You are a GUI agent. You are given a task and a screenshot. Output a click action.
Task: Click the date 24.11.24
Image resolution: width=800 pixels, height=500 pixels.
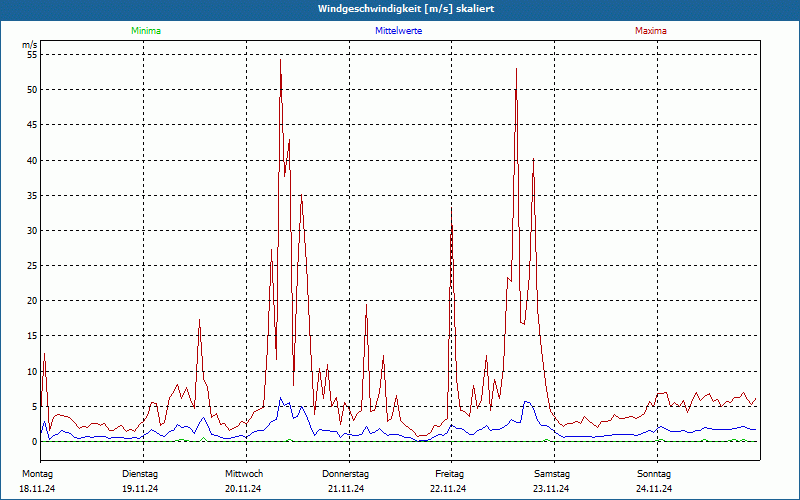[x=654, y=489]
